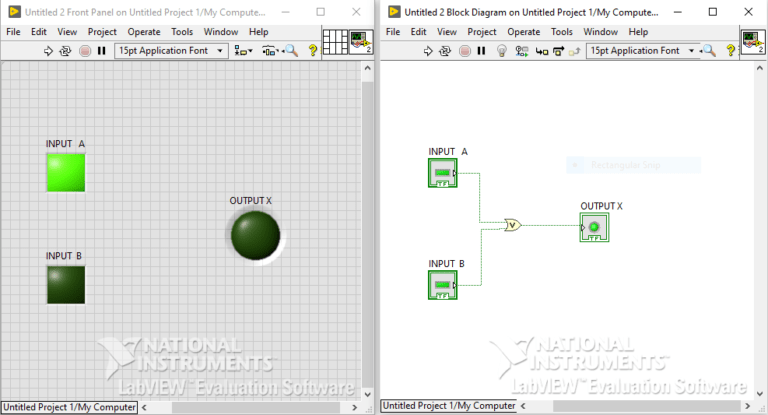The image size is (768, 415).
Task: Open the File menu in Front Panel window
Action: pos(13,32)
